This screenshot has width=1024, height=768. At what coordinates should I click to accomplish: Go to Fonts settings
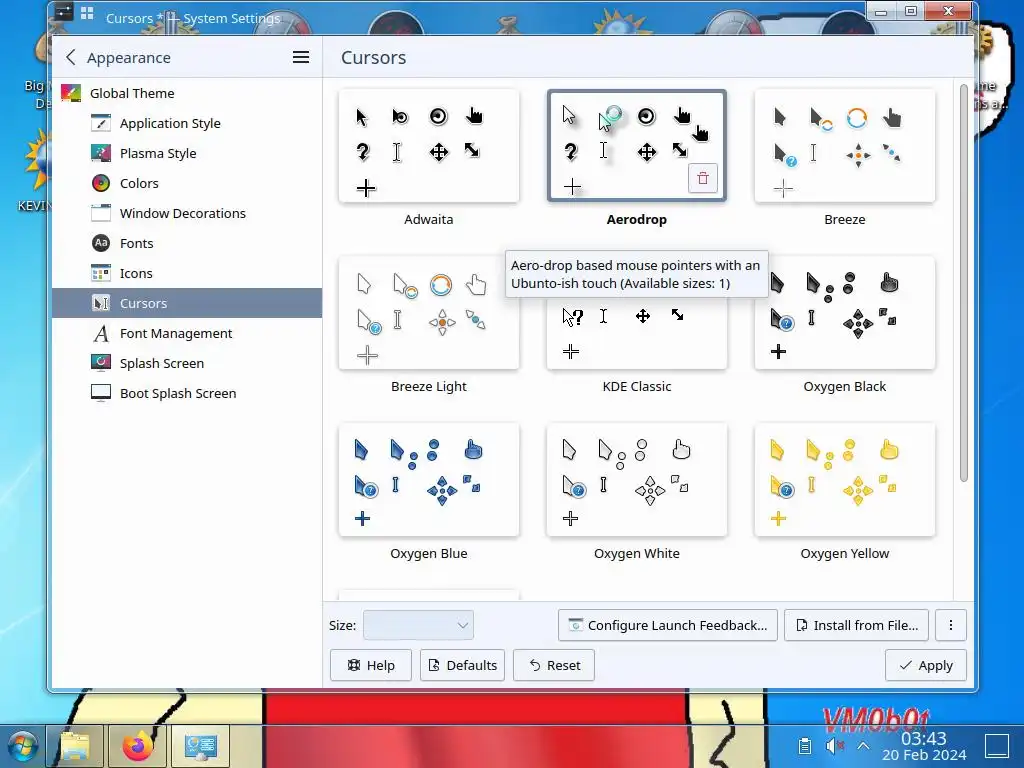click(187, 244)
